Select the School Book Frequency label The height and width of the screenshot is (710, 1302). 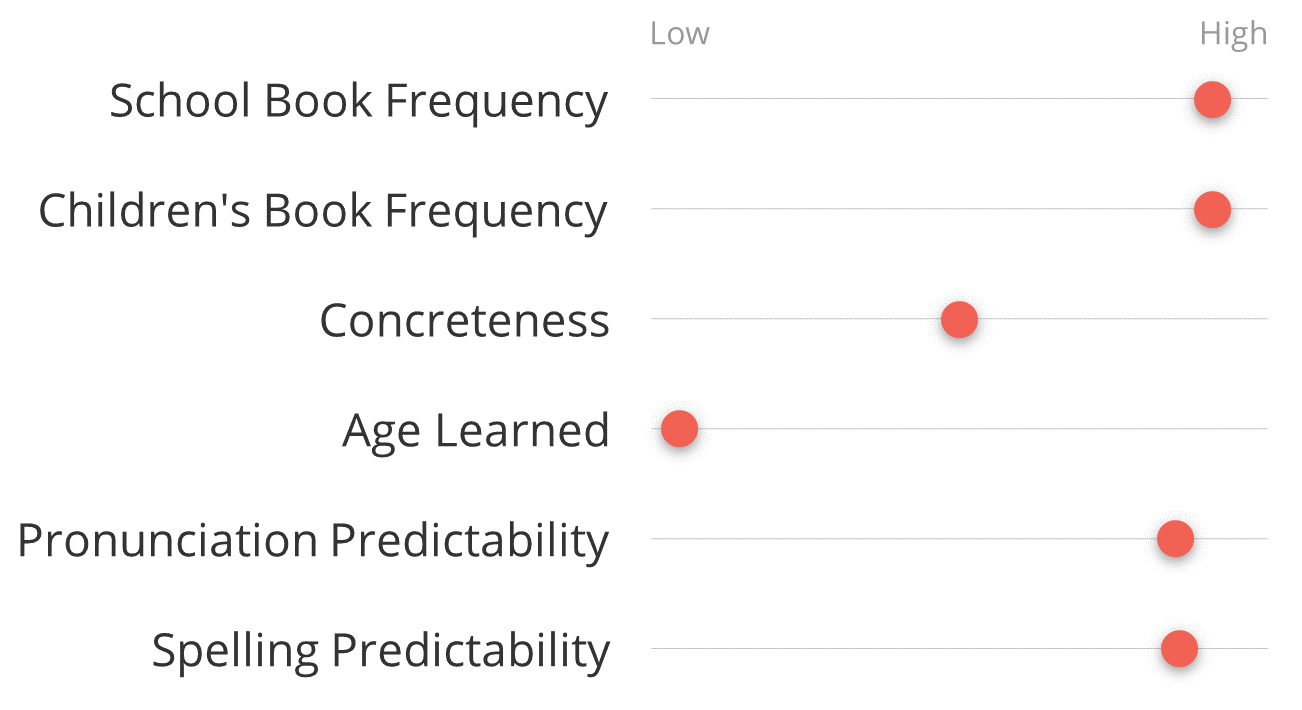pos(358,101)
